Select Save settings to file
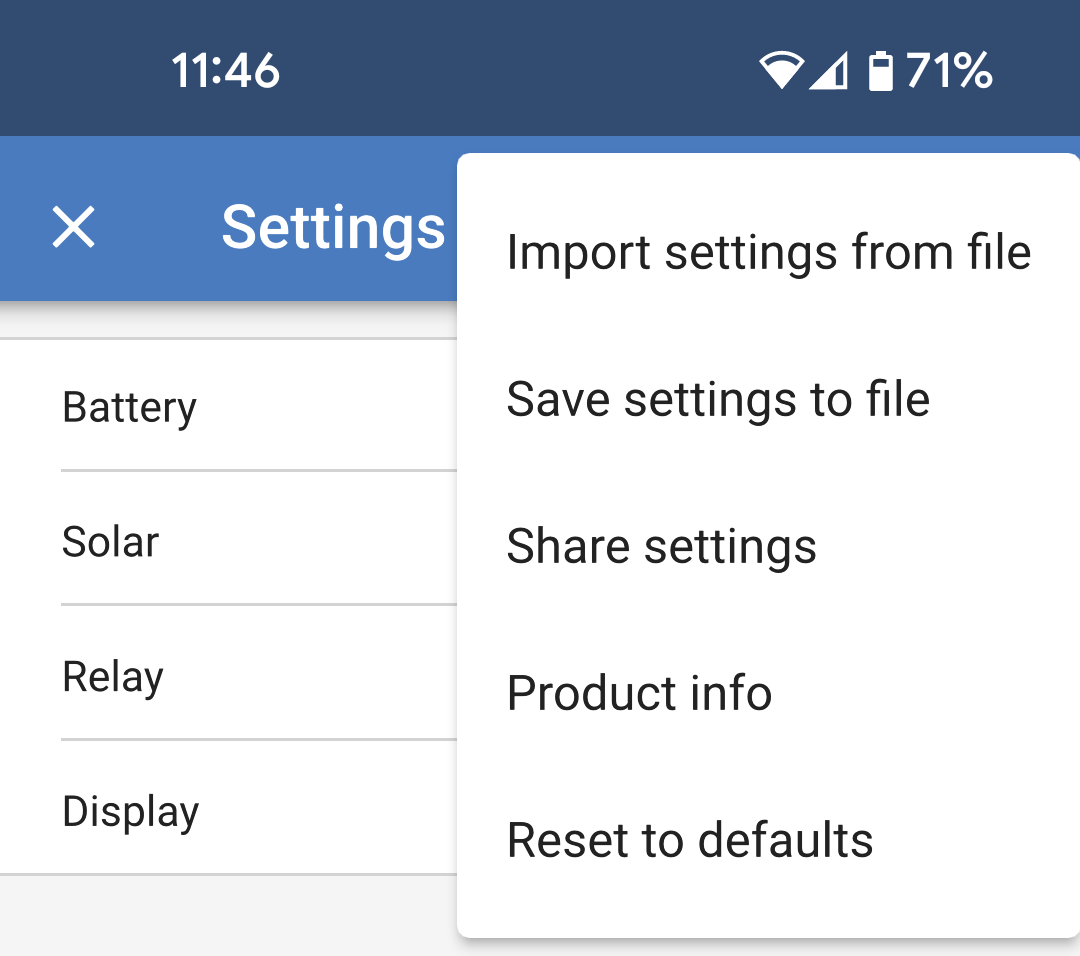 [x=718, y=399]
